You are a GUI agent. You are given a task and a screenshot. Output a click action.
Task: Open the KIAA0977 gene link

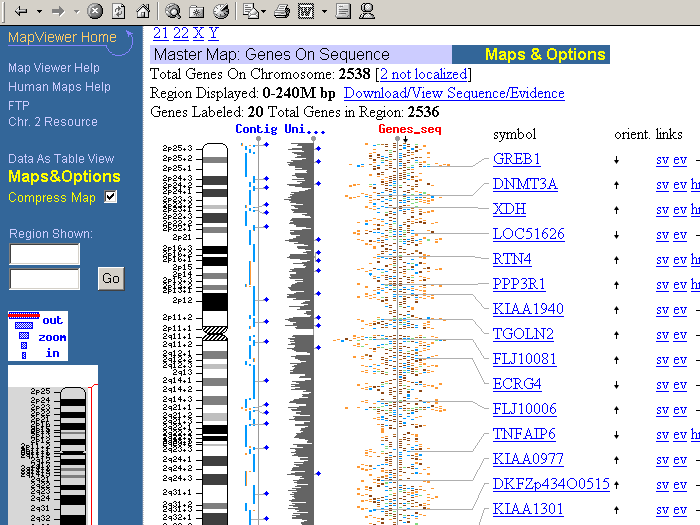click(x=528, y=459)
